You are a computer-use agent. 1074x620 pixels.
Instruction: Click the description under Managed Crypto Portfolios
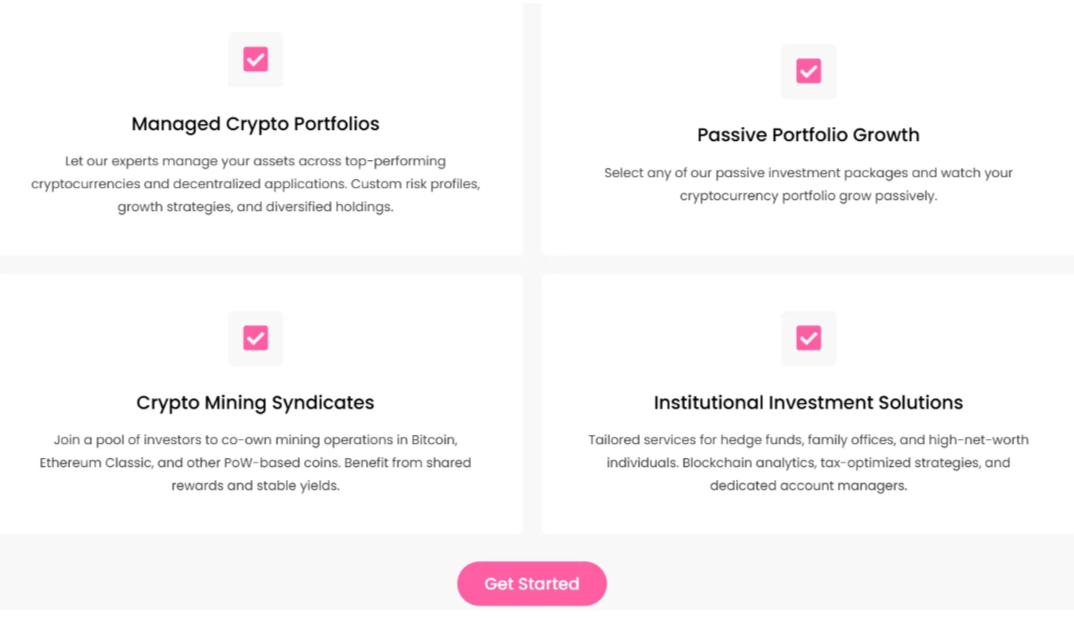(x=255, y=184)
